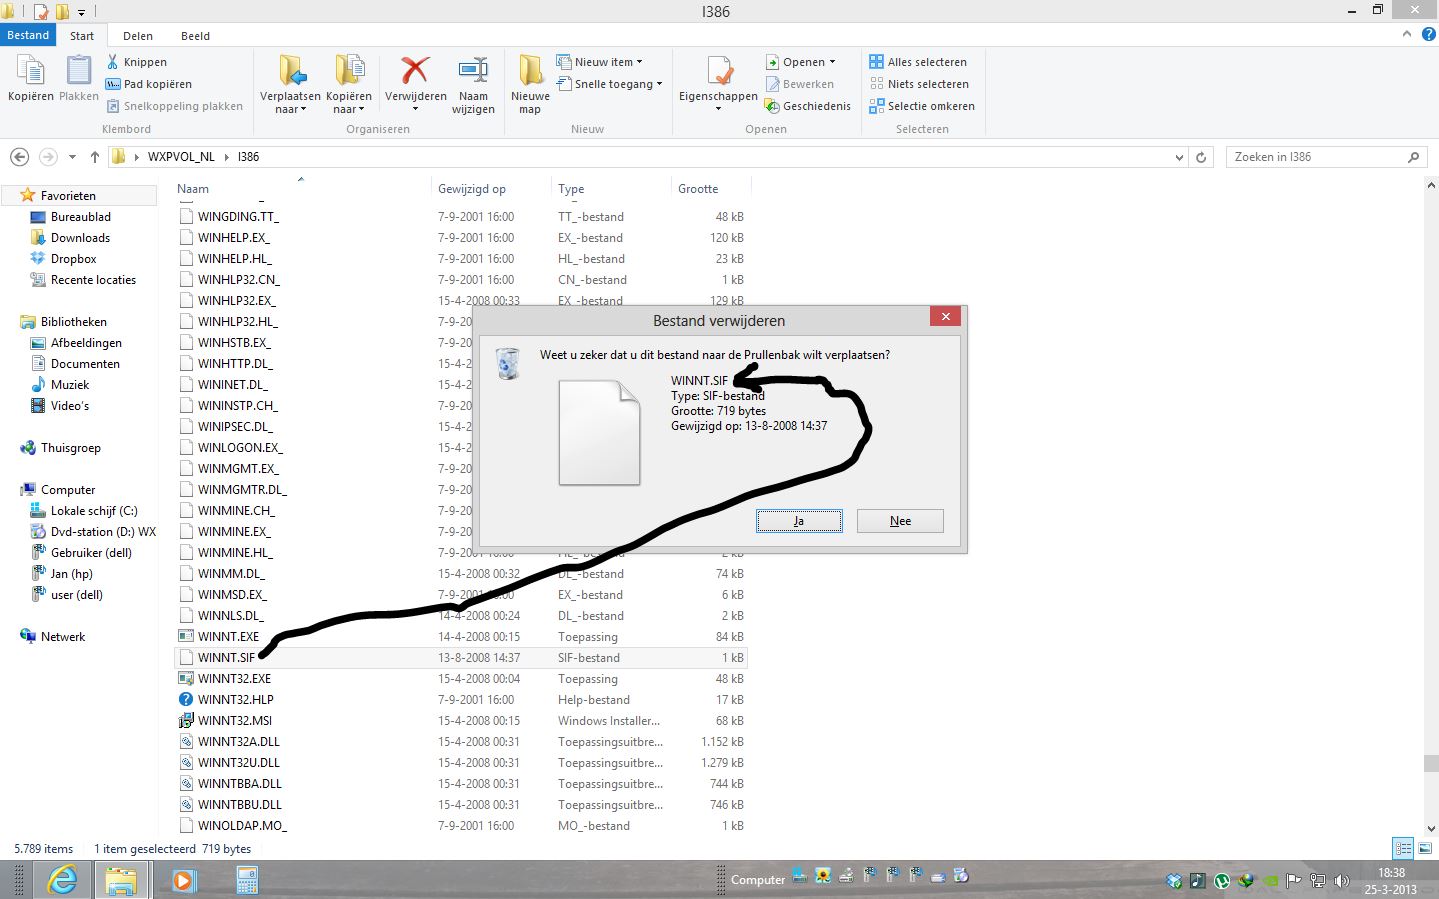Screen dimensions: 1439x899
Task: Switch to large icons view in status bar
Action: tap(1424, 848)
